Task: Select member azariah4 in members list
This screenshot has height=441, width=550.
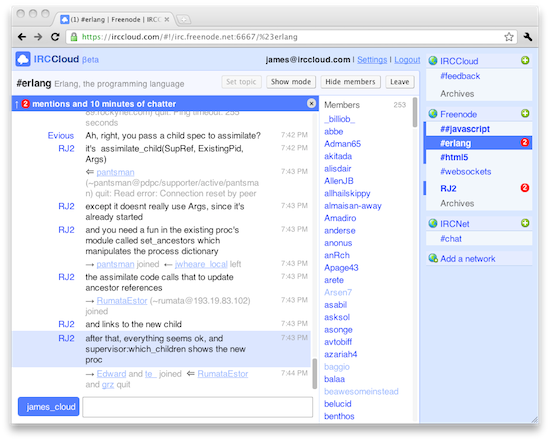Action: pyautogui.click(x=341, y=354)
